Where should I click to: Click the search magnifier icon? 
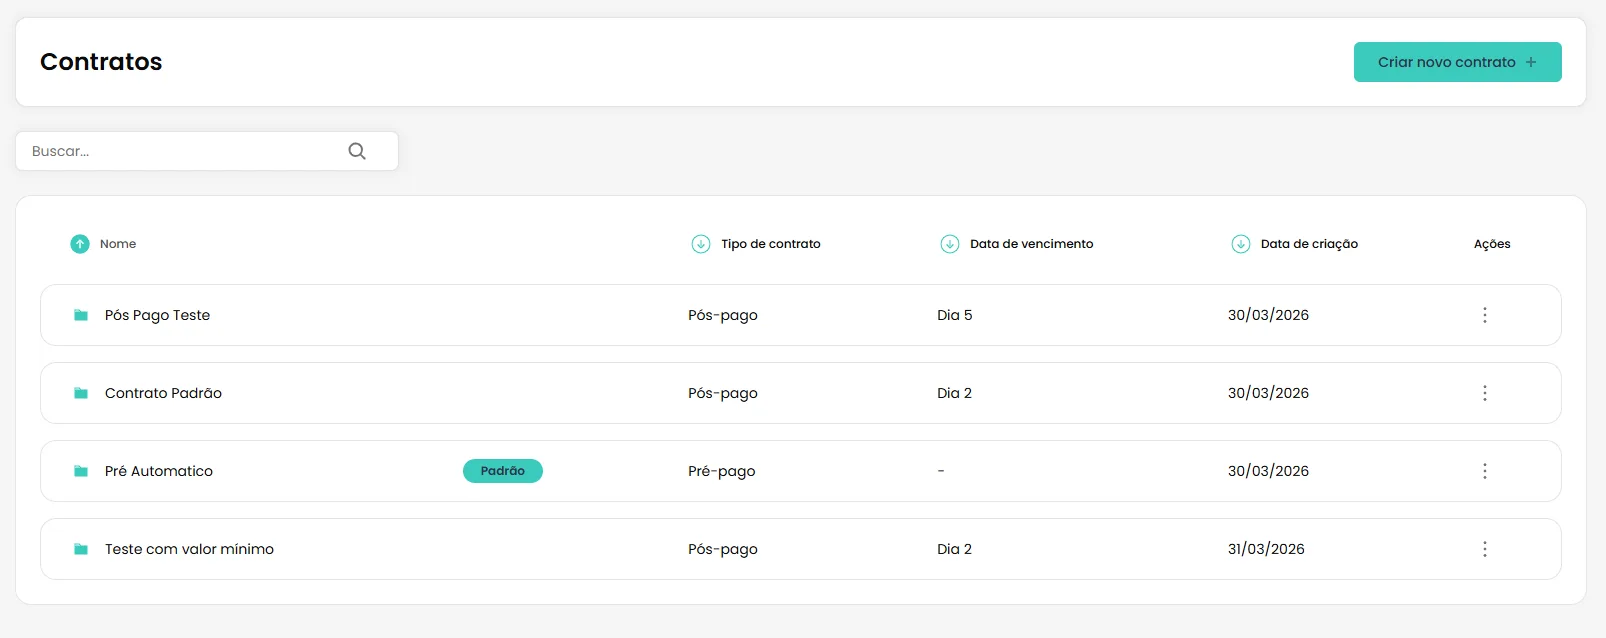coord(357,151)
